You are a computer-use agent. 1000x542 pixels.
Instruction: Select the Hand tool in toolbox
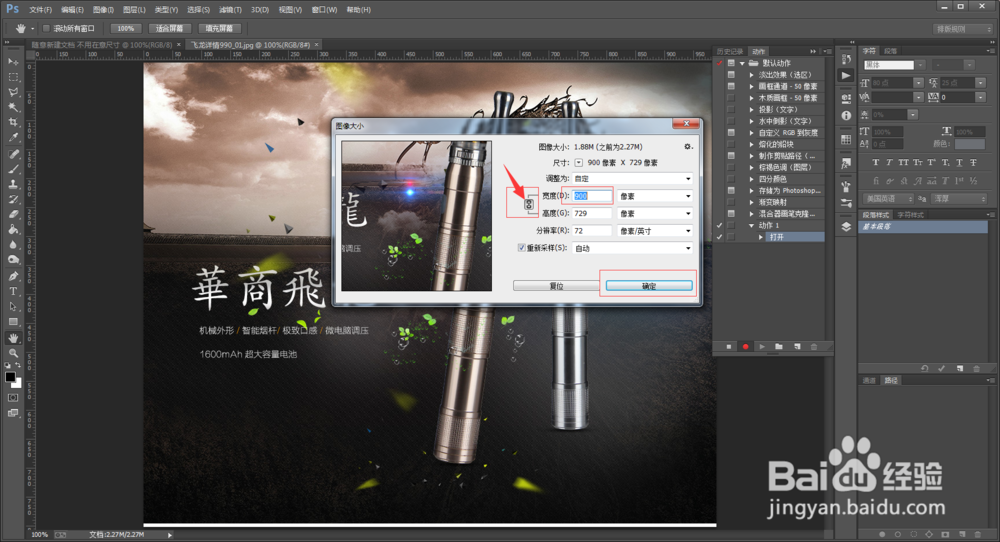pyautogui.click(x=13, y=337)
